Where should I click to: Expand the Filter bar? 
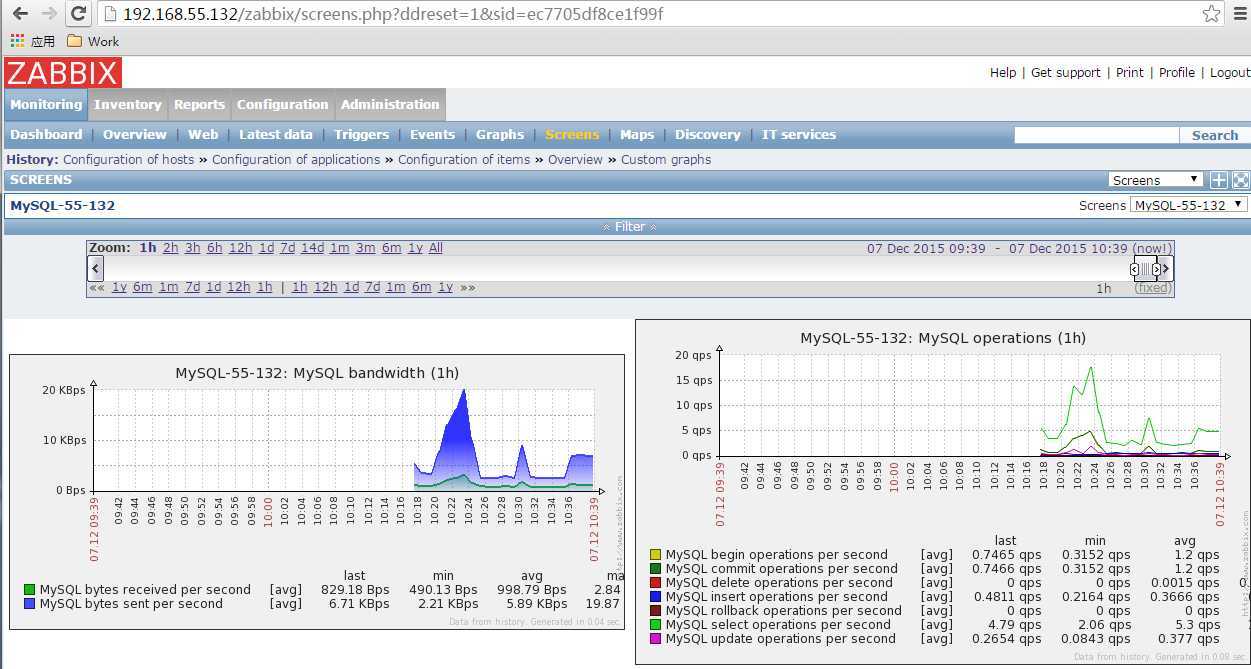click(x=629, y=227)
